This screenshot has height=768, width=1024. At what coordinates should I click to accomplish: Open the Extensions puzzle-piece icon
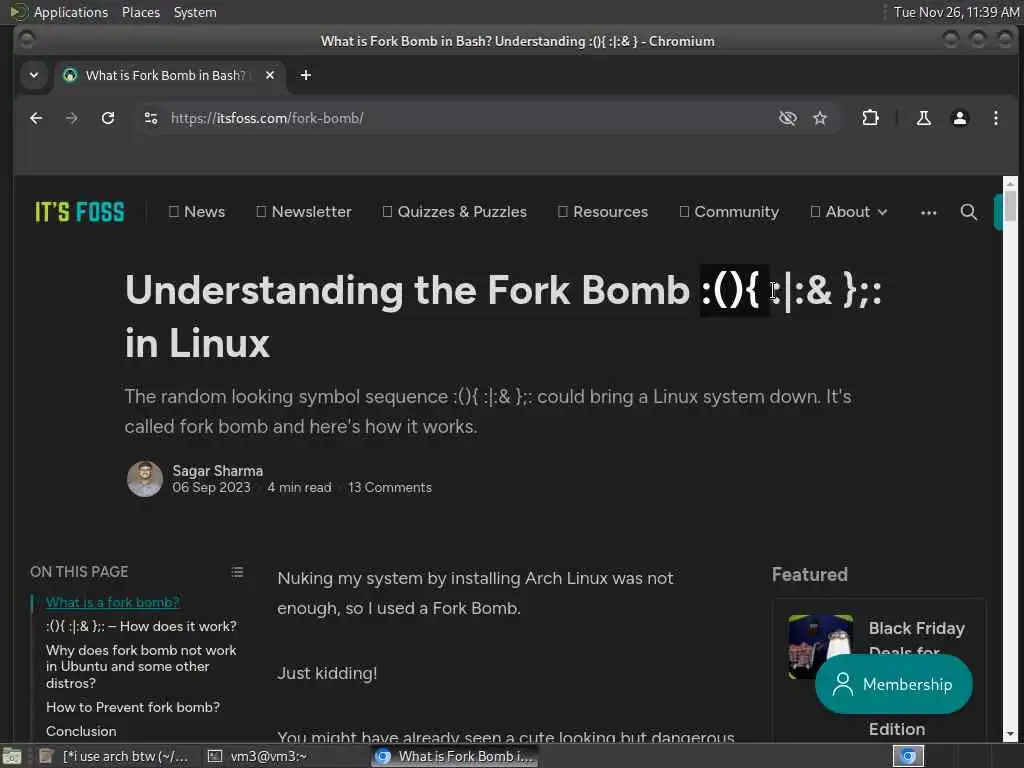click(x=871, y=118)
